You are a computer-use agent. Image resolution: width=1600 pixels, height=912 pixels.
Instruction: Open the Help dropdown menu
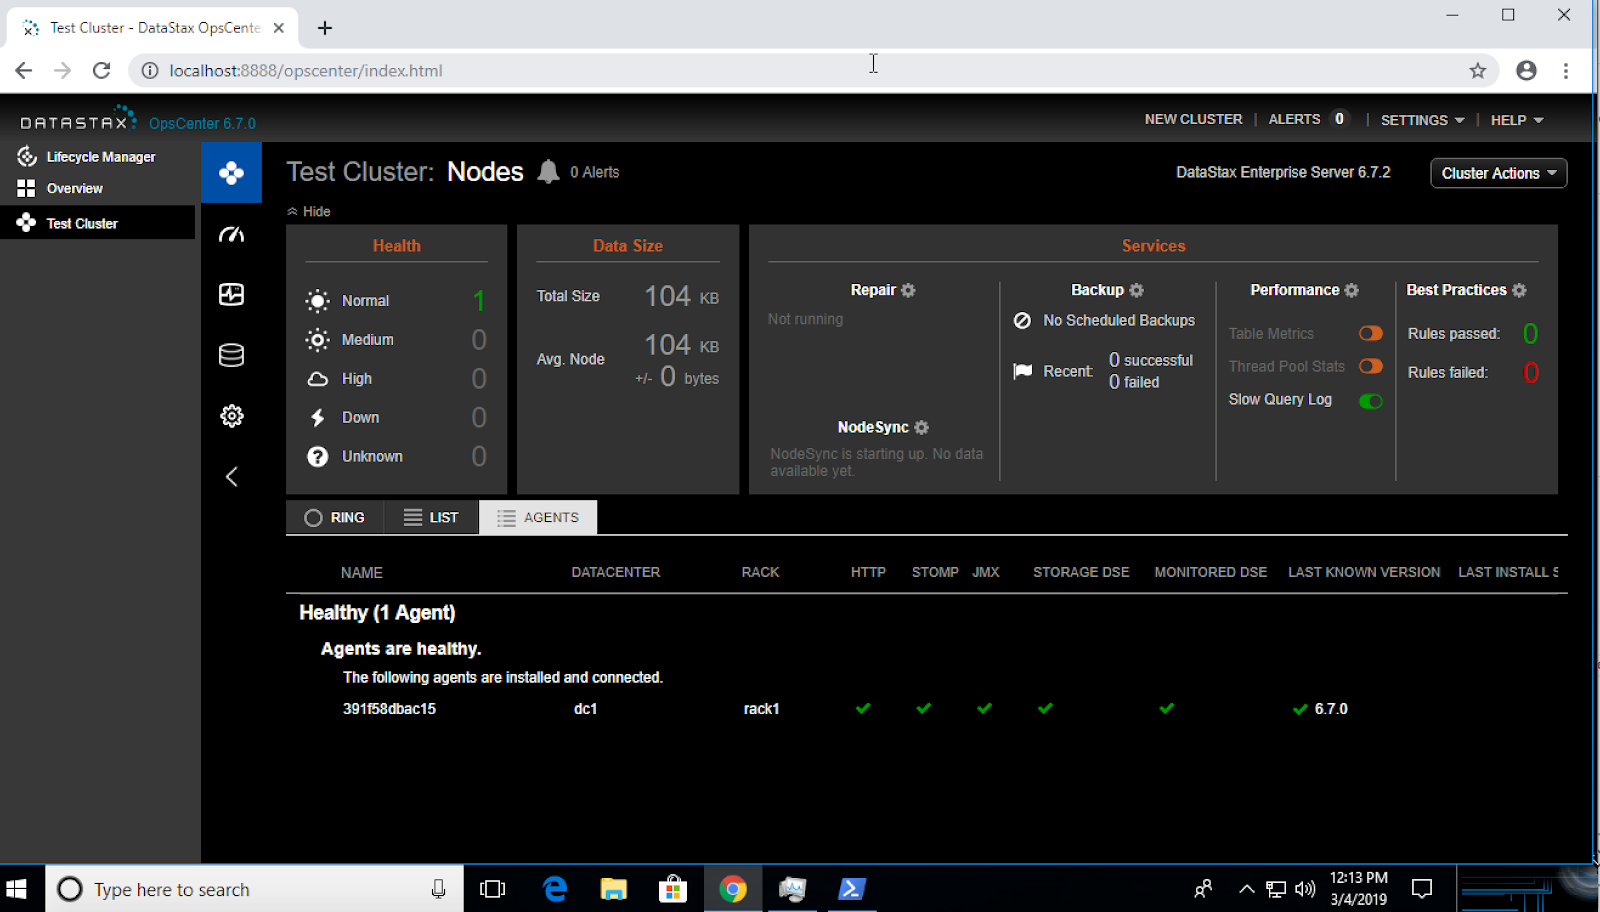[x=1516, y=120]
